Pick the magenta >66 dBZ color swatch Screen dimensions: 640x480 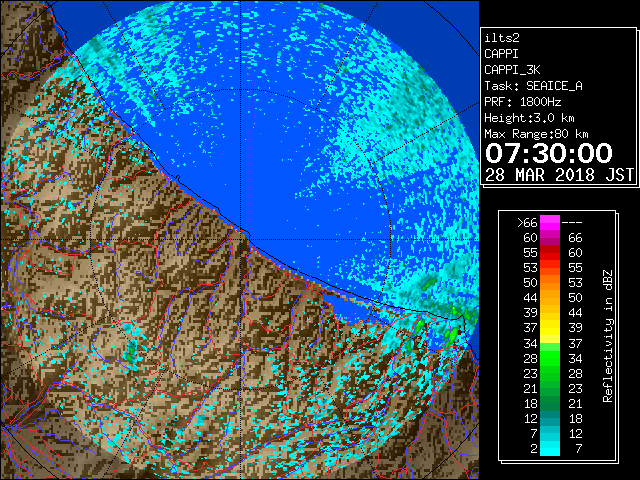[x=550, y=222]
